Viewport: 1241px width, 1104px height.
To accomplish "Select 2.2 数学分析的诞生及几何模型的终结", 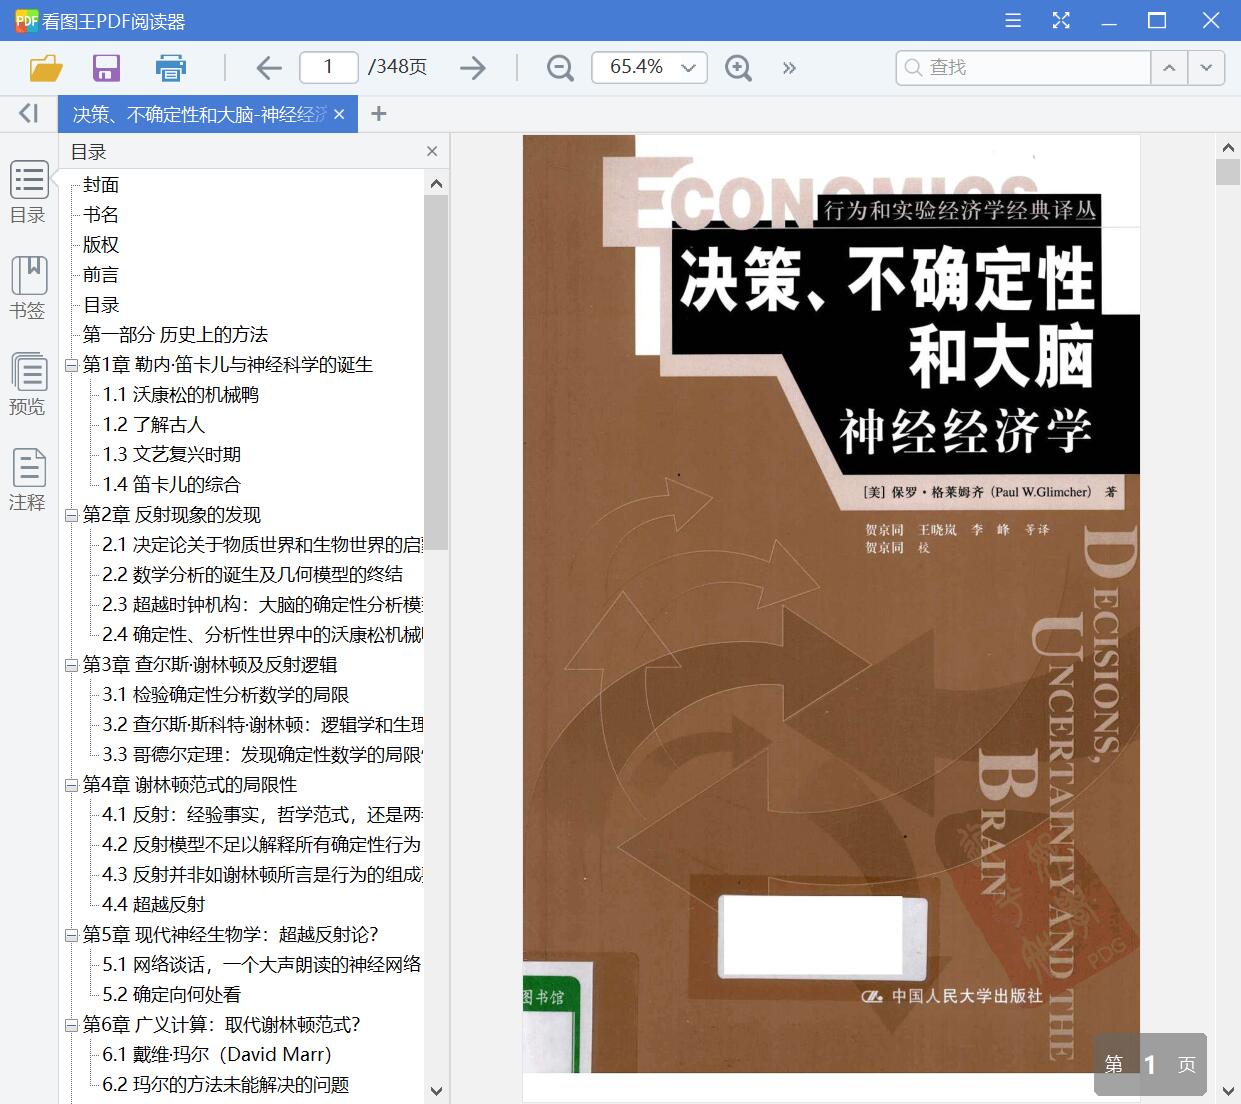I will click(x=252, y=575).
